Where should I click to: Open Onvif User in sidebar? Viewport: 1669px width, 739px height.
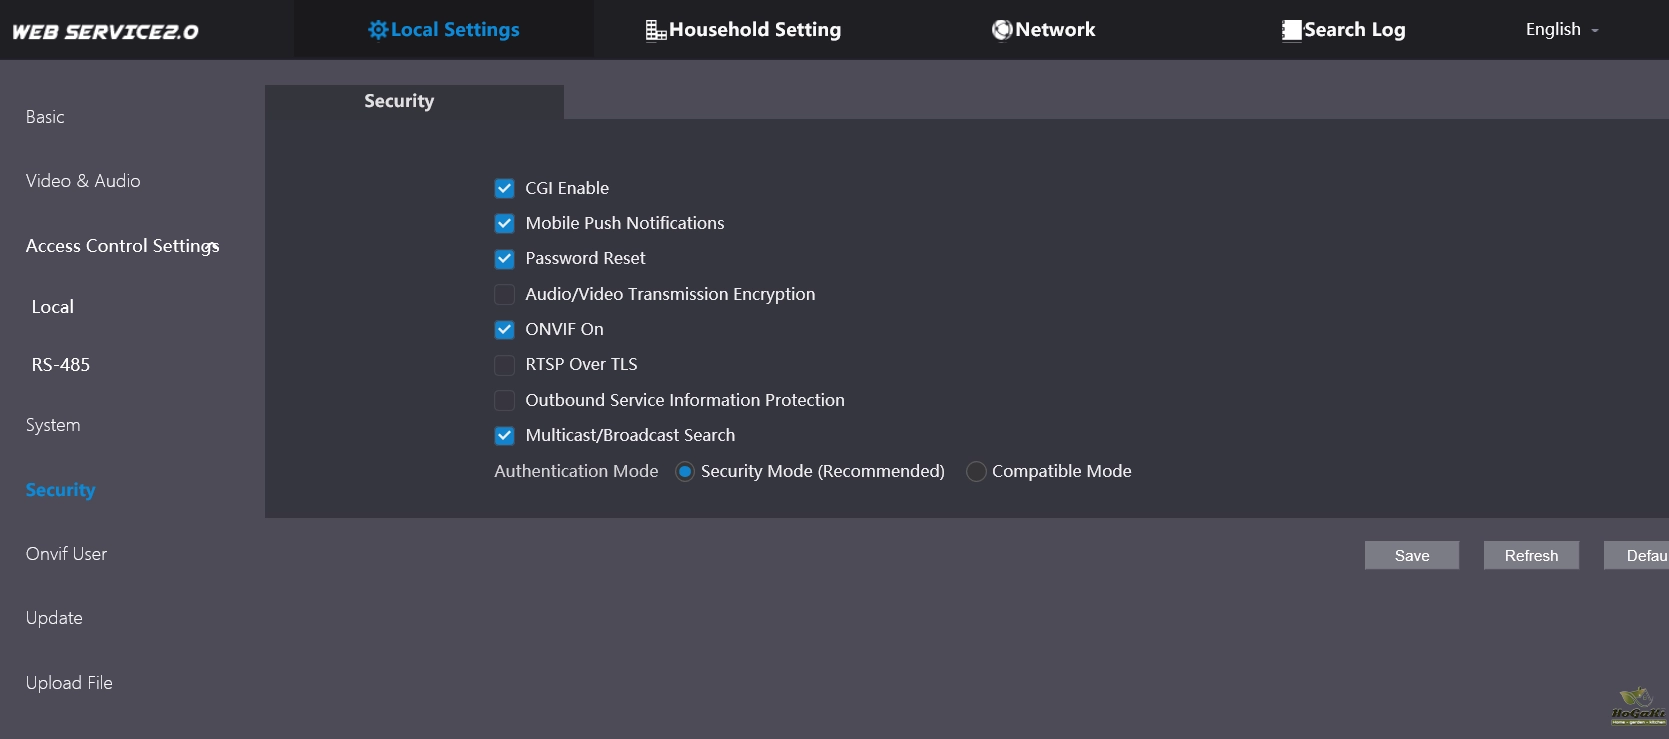(x=66, y=554)
